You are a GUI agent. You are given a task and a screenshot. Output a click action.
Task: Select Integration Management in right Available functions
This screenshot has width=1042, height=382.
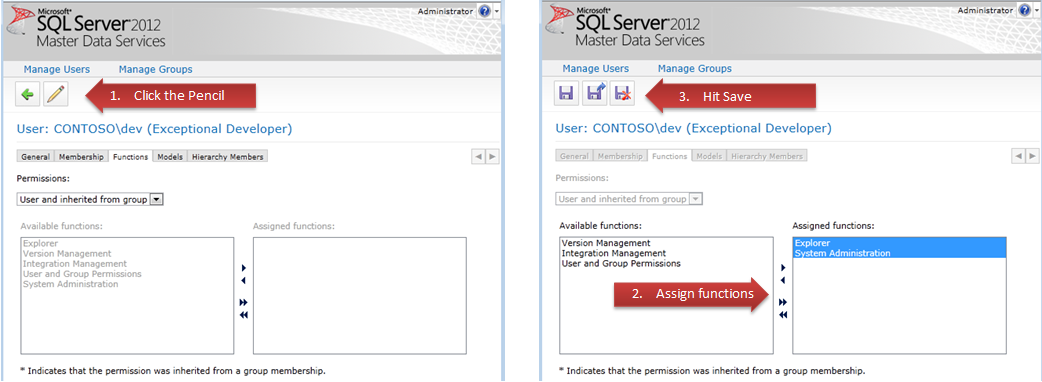point(613,253)
